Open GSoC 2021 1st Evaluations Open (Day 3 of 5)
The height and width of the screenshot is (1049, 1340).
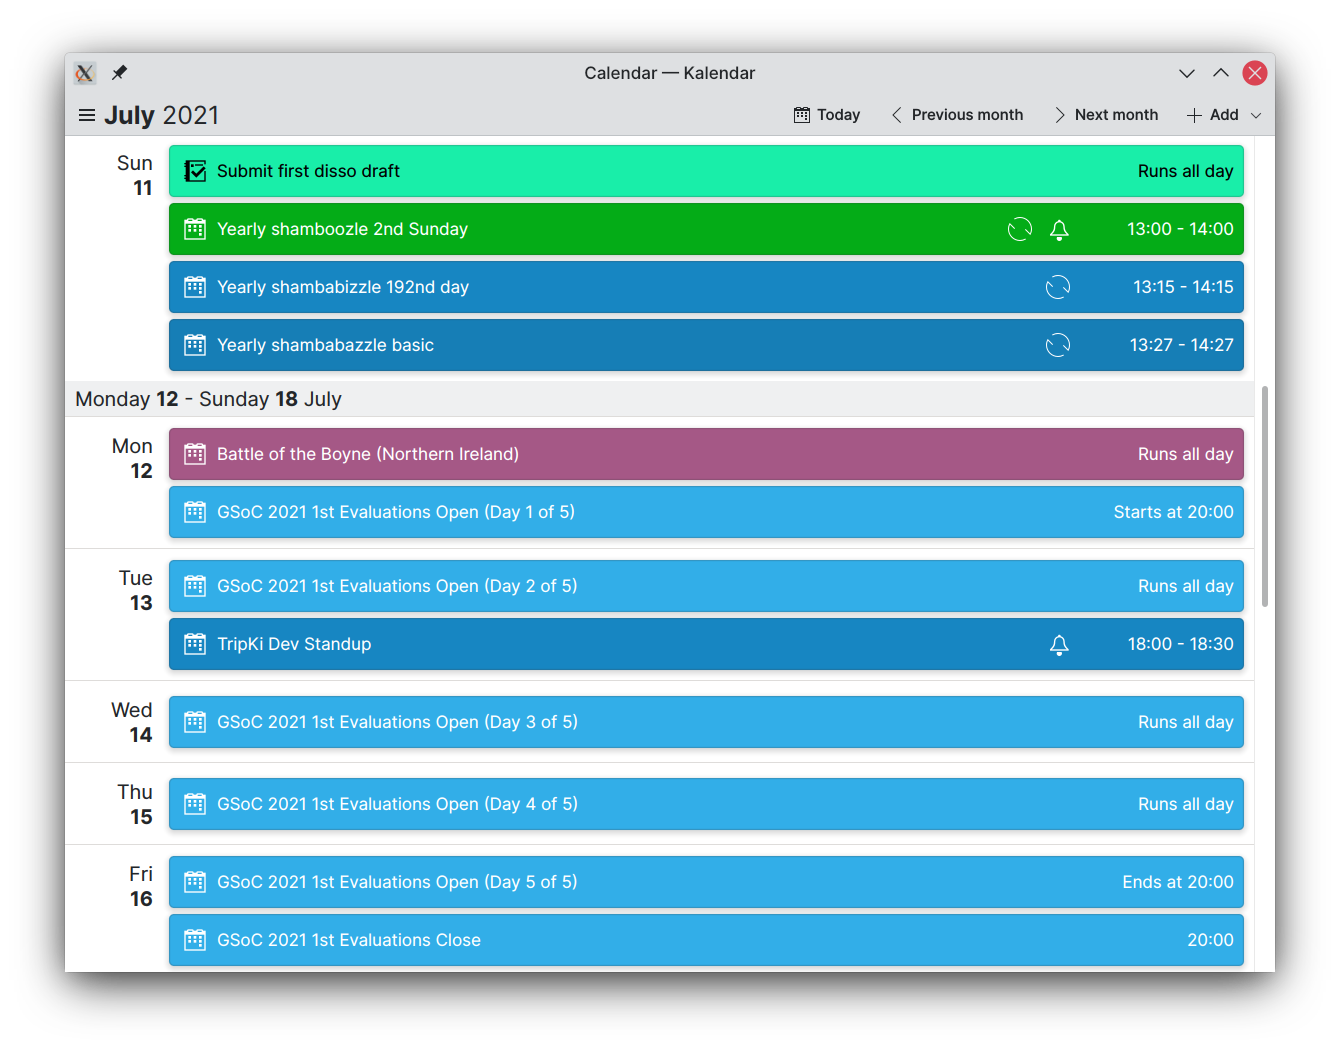(x=706, y=722)
